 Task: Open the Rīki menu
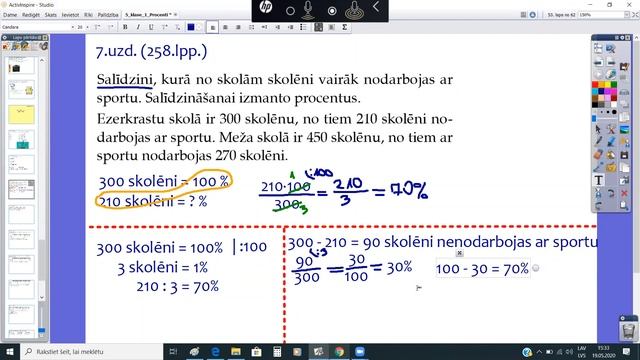pyautogui.click(x=88, y=15)
